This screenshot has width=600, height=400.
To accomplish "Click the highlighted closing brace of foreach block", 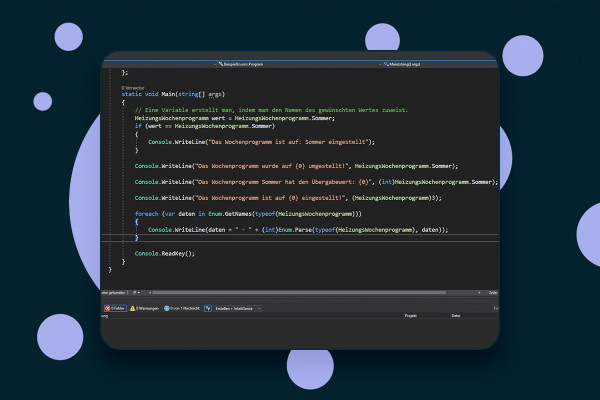I will tap(137, 238).
